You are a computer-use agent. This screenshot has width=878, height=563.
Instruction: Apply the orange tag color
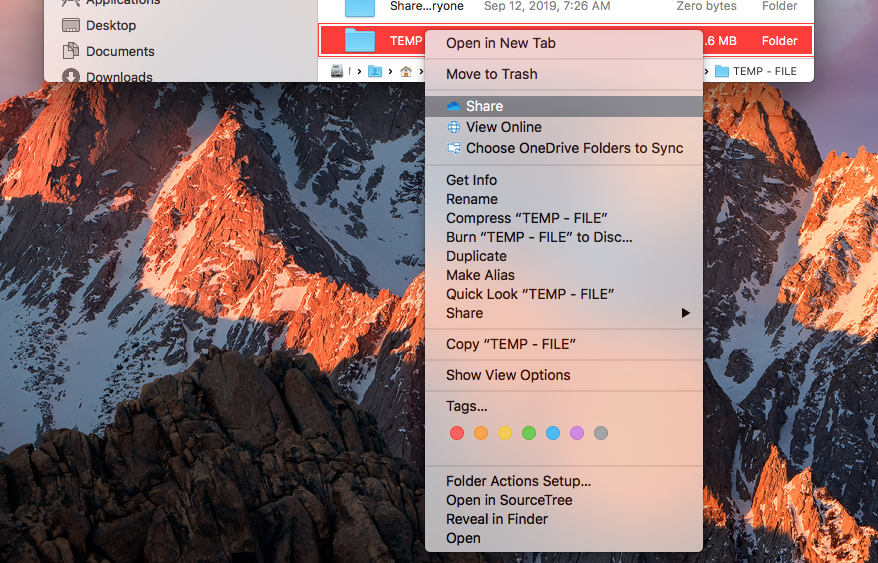(x=481, y=433)
